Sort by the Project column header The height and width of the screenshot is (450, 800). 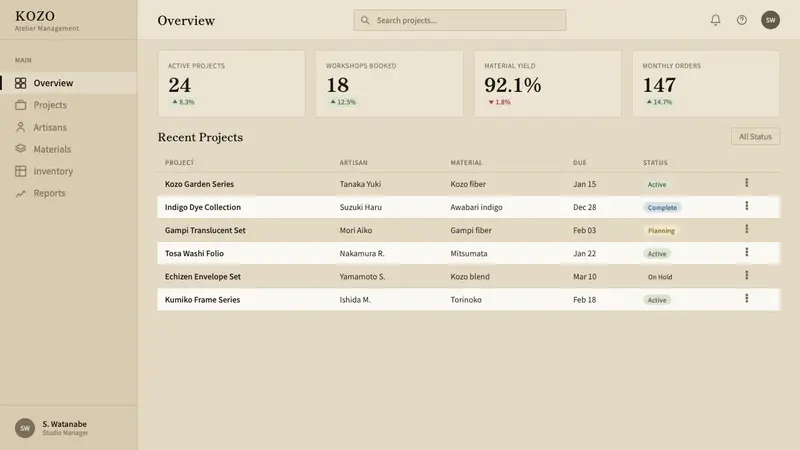(179, 162)
